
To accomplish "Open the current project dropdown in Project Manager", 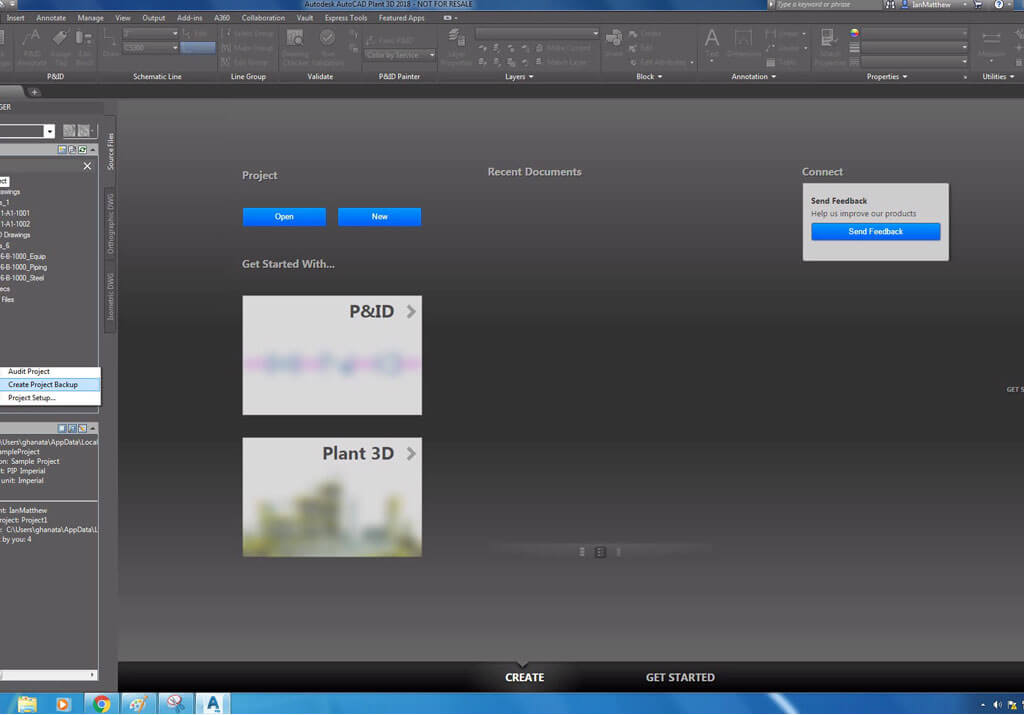I will point(49,131).
